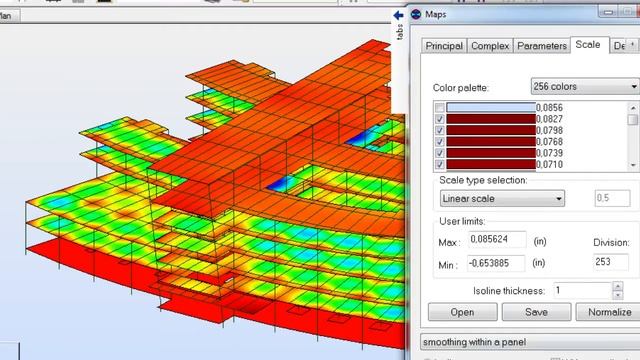Enable the checkbox for value 0,0856
This screenshot has width=640, height=360.
[440, 108]
